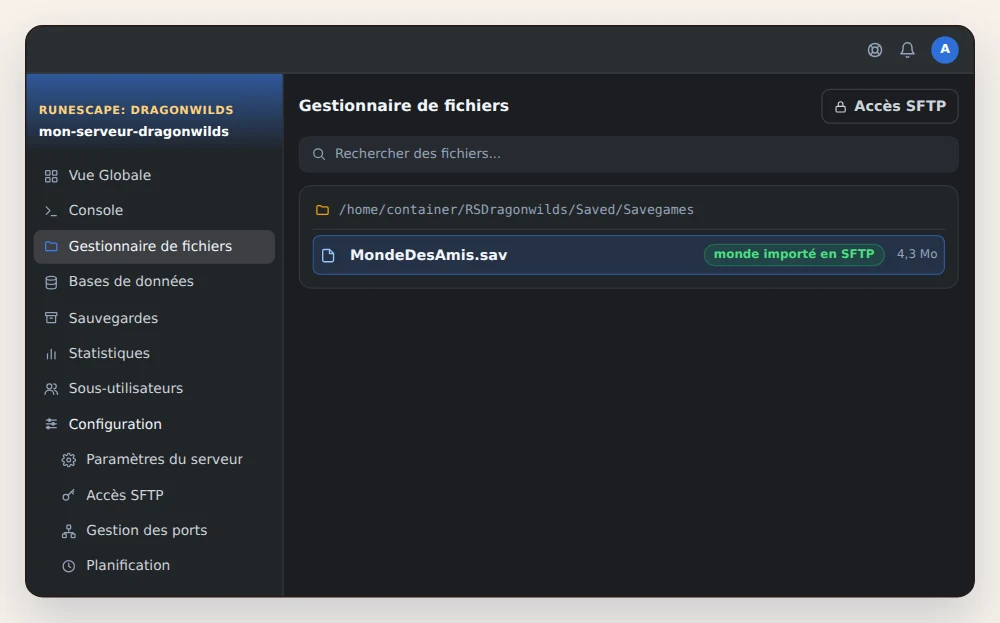Image resolution: width=1000 pixels, height=623 pixels.
Task: Click the path folder icon
Action: click(x=323, y=210)
